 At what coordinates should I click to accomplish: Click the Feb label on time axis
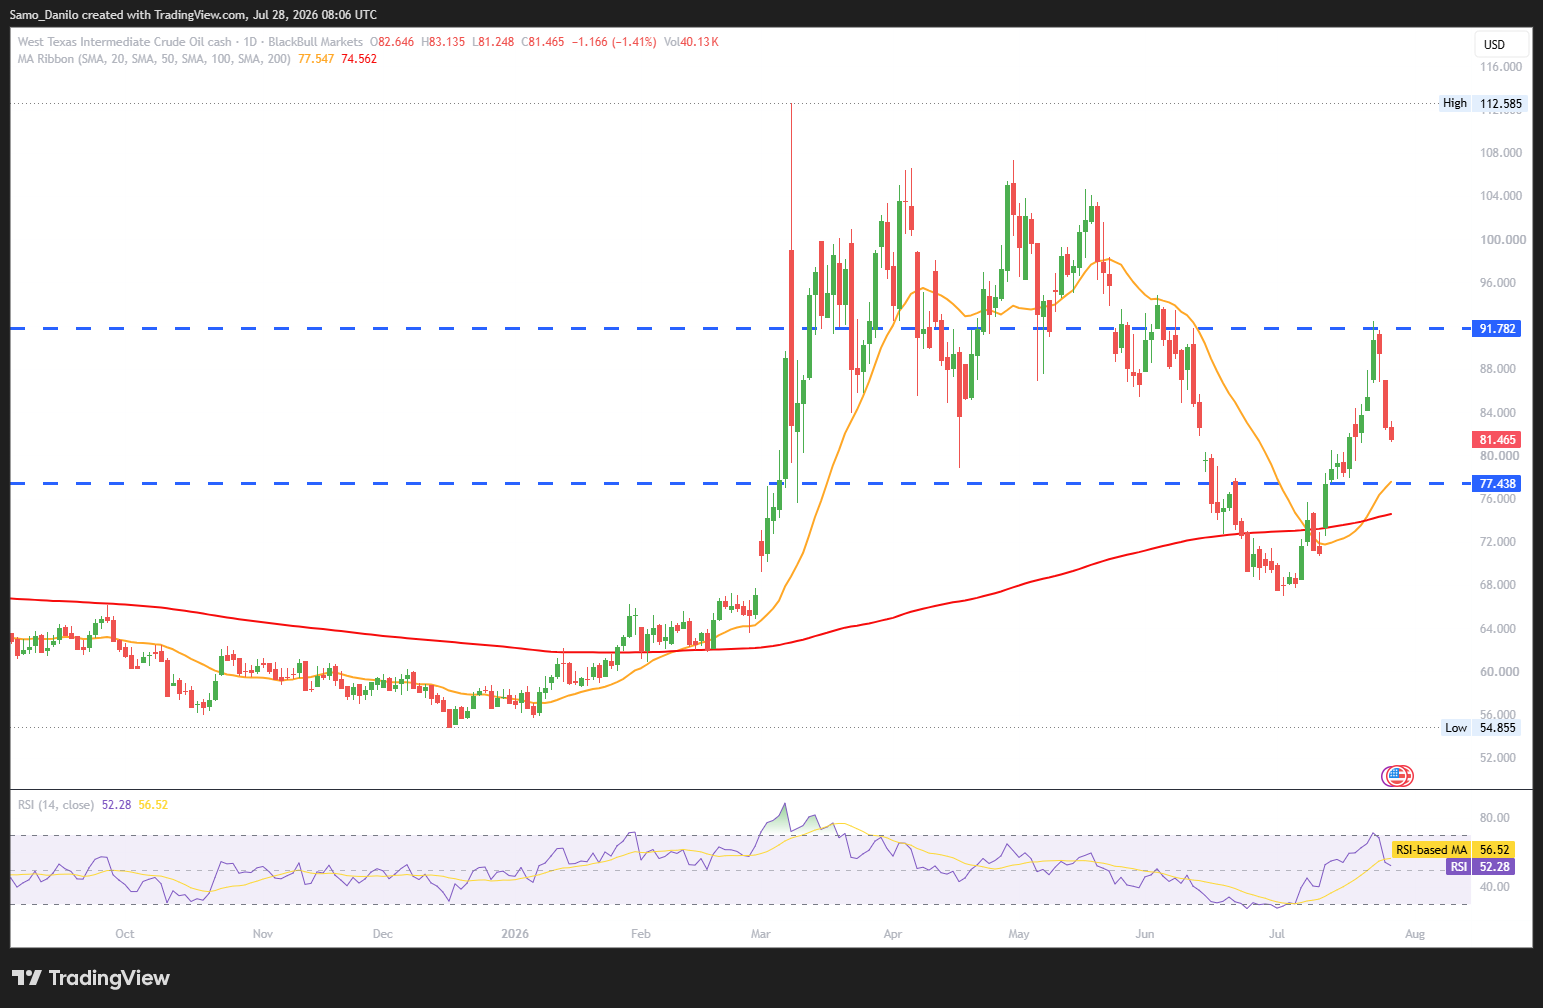click(641, 934)
